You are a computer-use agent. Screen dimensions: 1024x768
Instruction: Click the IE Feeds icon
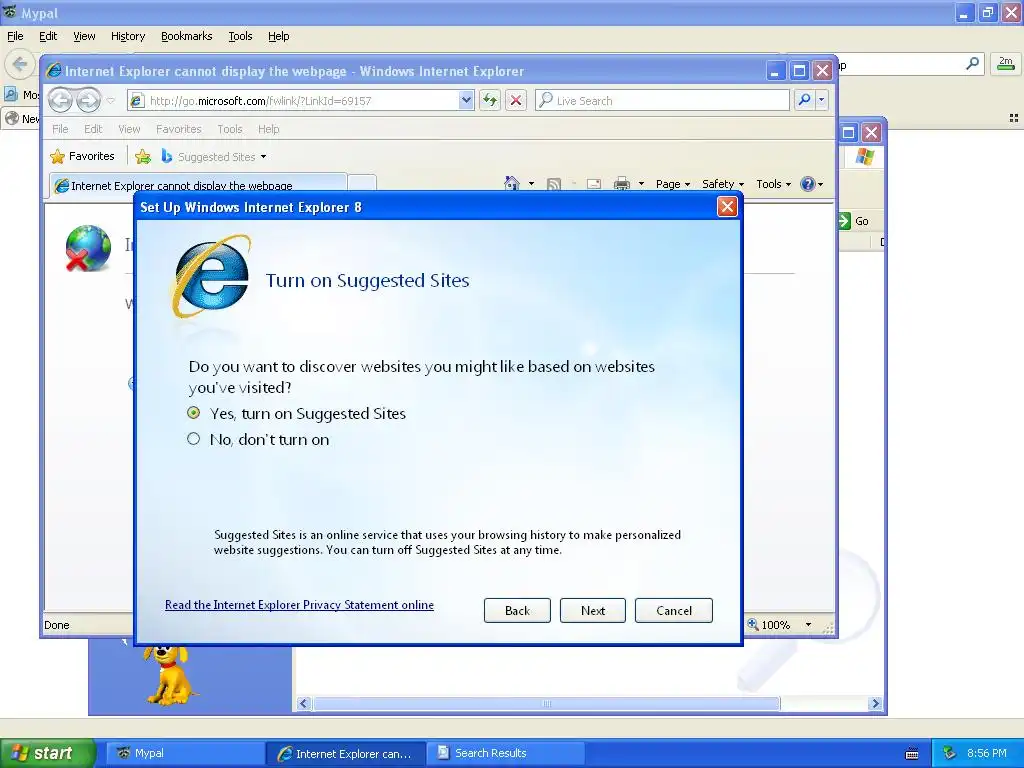pos(553,184)
